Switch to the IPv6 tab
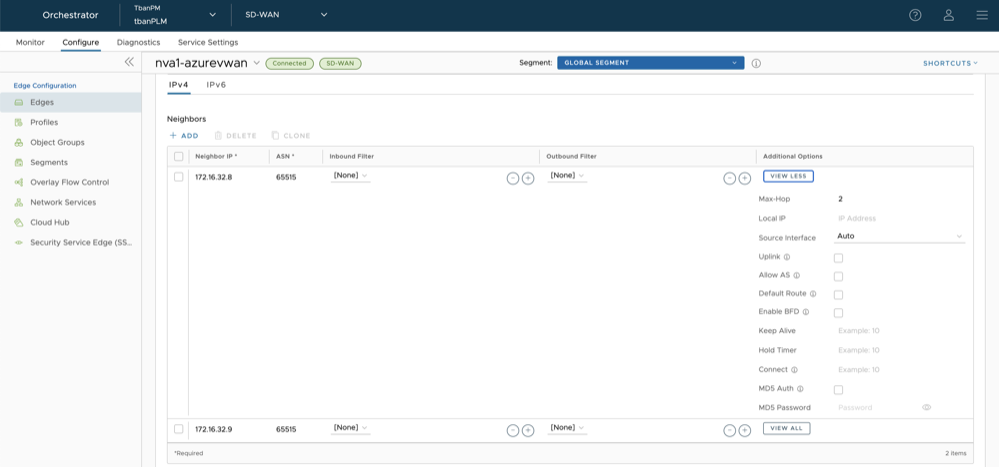 click(x=216, y=85)
